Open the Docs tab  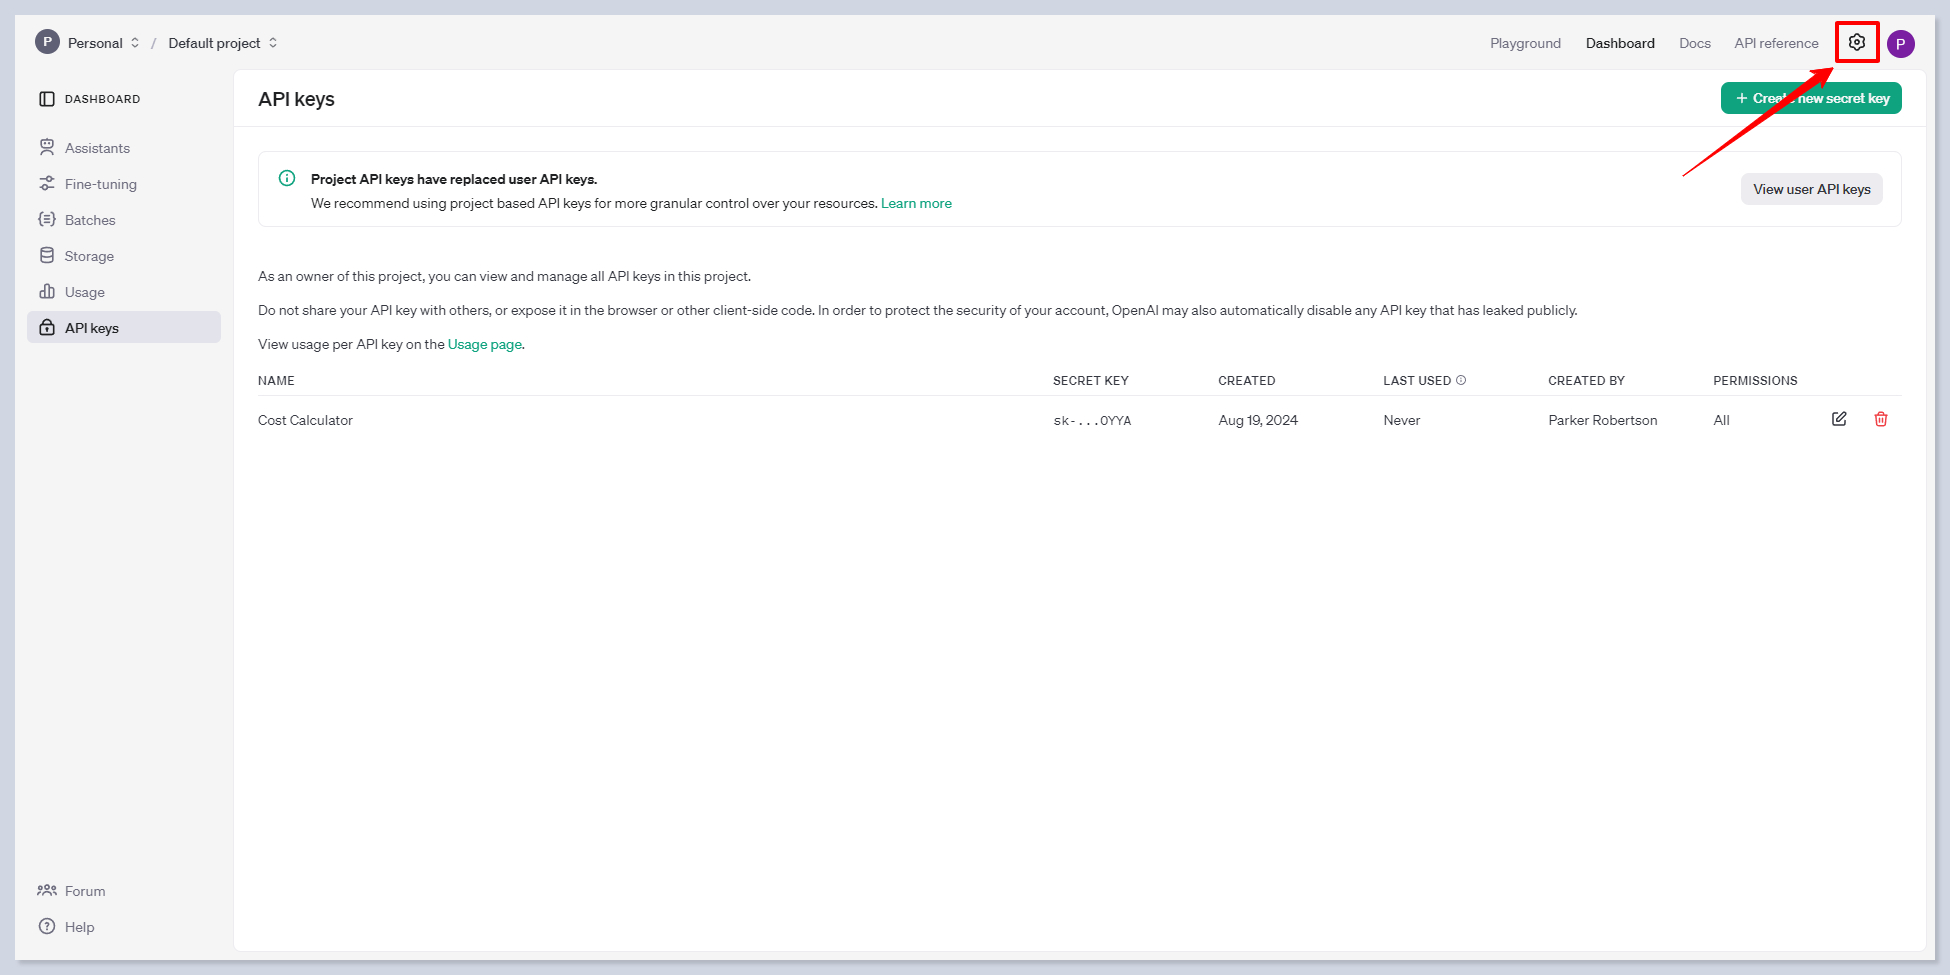pos(1694,43)
